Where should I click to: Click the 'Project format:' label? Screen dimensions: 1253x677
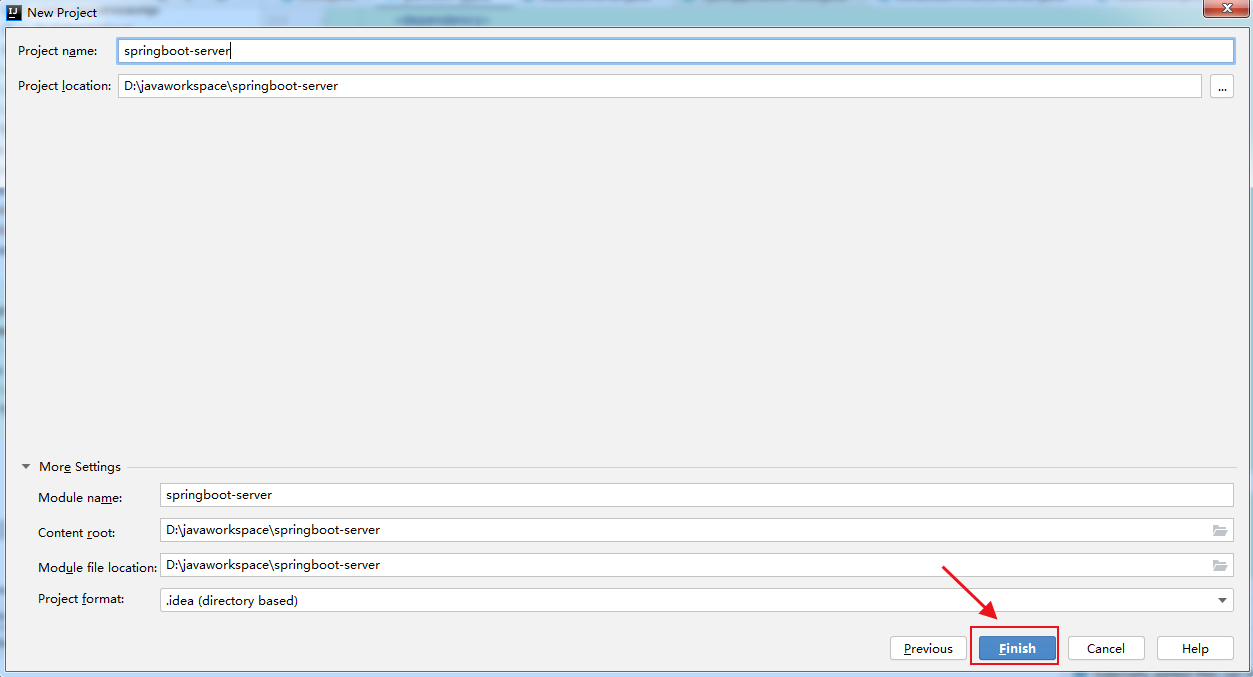coord(81,599)
